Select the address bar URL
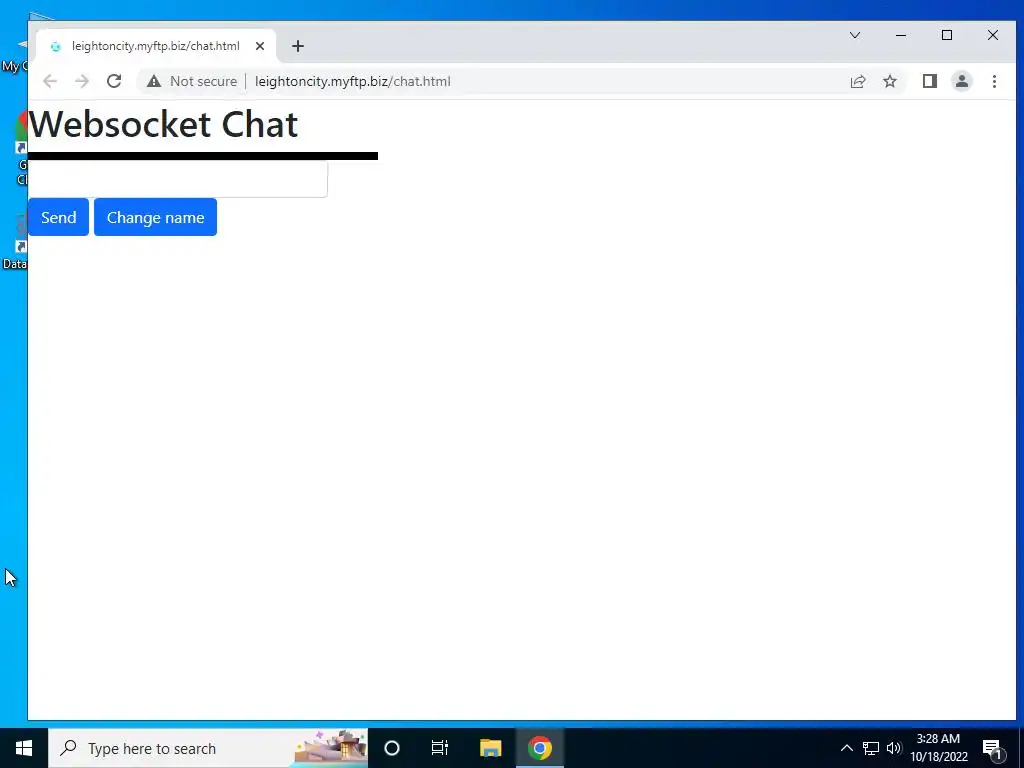1024x768 pixels. pyautogui.click(x=353, y=81)
